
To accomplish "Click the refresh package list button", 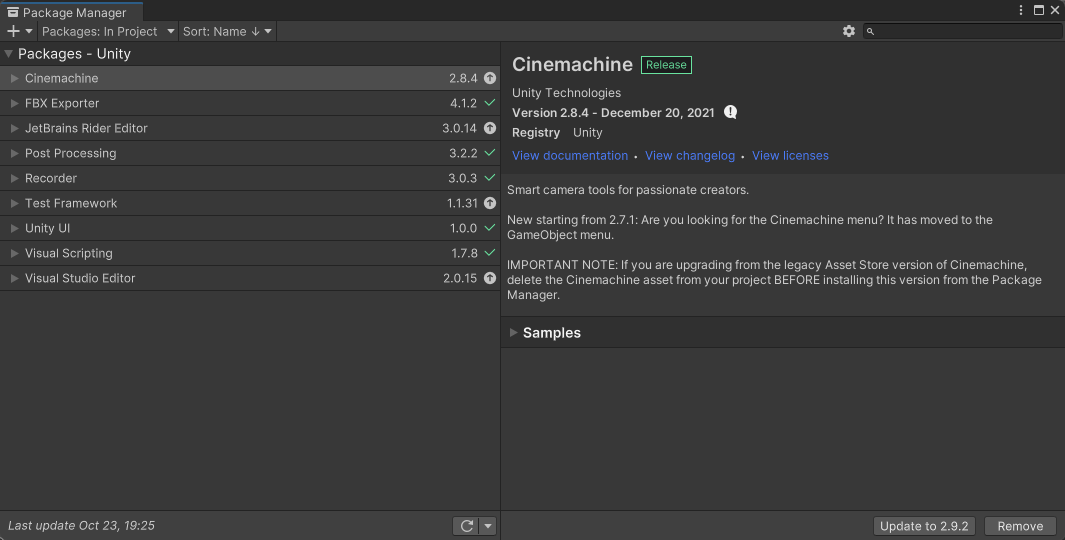I will point(467,526).
